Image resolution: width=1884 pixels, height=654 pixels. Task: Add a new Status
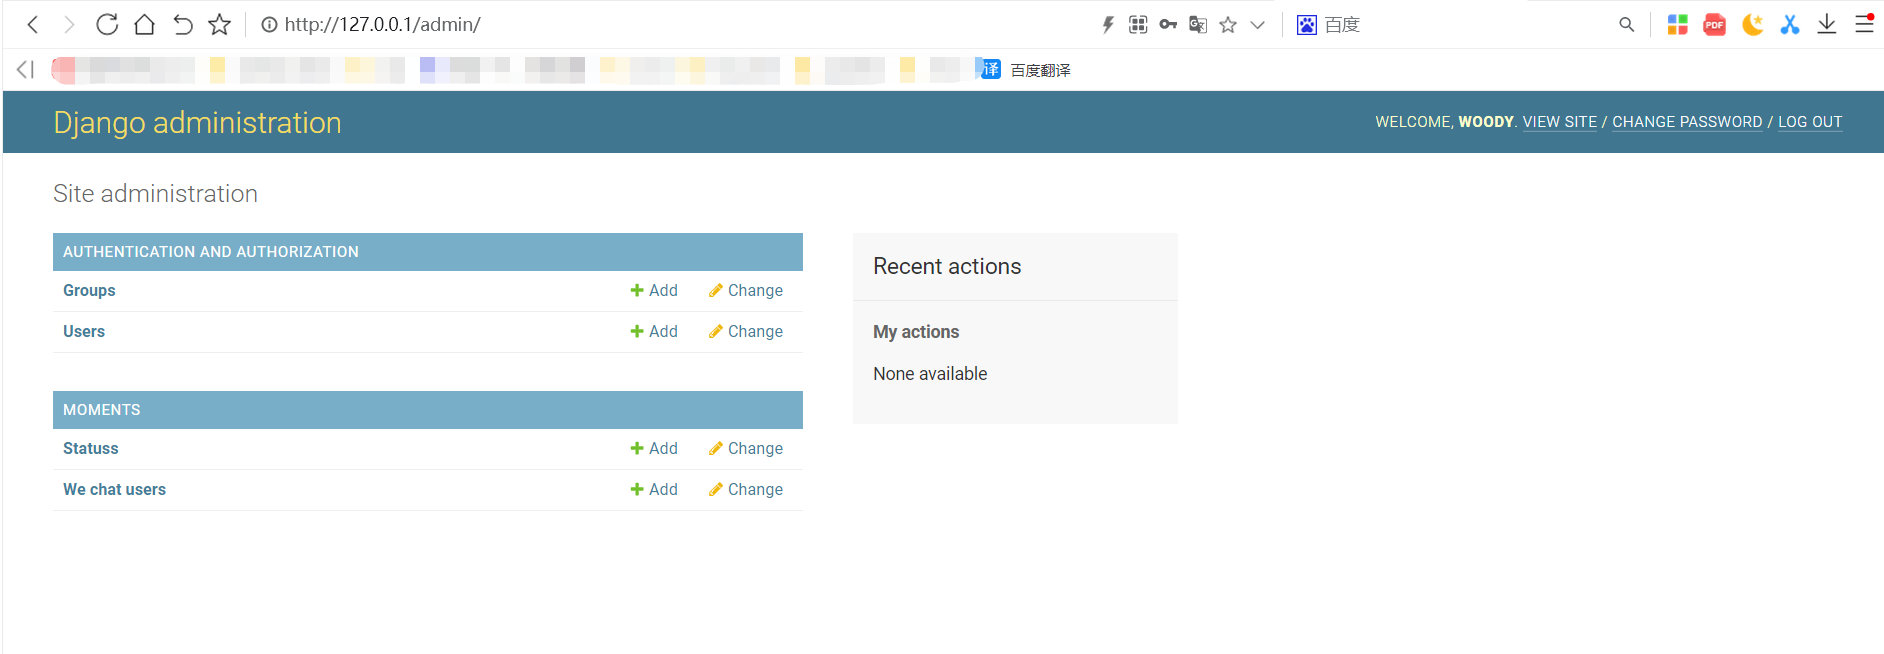pyautogui.click(x=654, y=448)
